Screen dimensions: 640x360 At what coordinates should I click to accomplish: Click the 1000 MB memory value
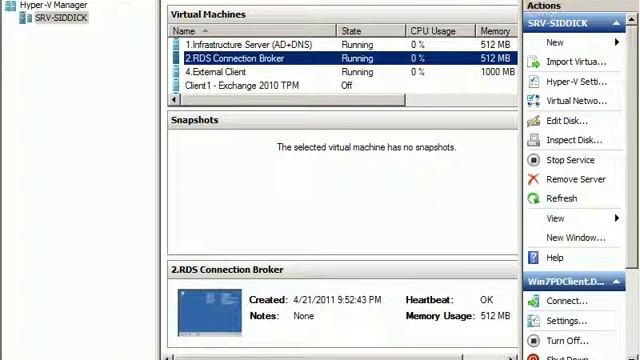click(498, 72)
